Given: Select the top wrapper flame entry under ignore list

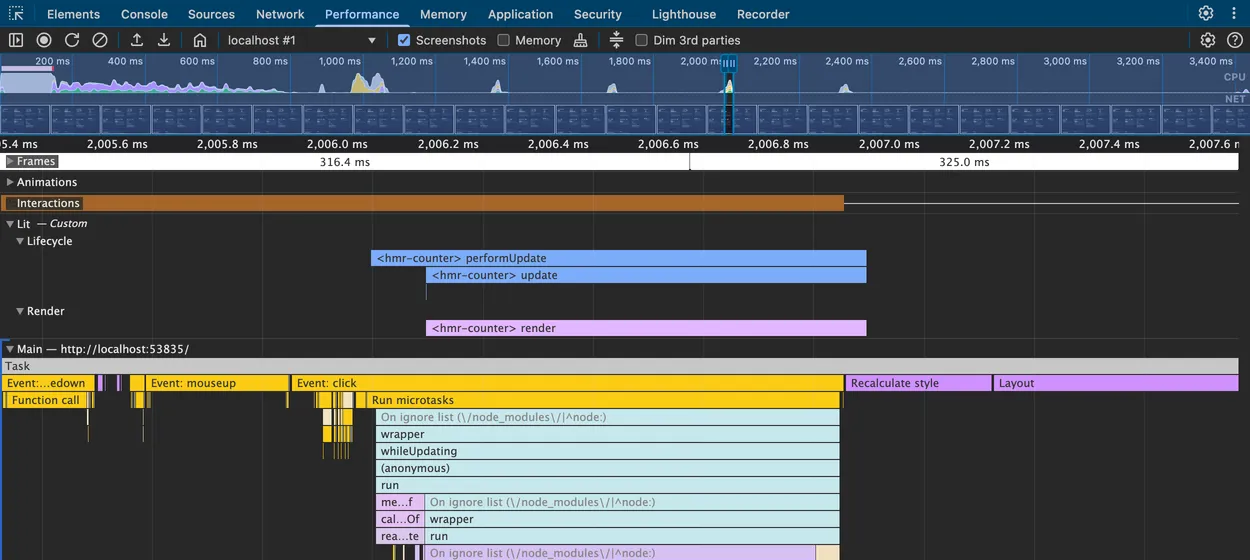Looking at the screenshot, I should [x=608, y=434].
